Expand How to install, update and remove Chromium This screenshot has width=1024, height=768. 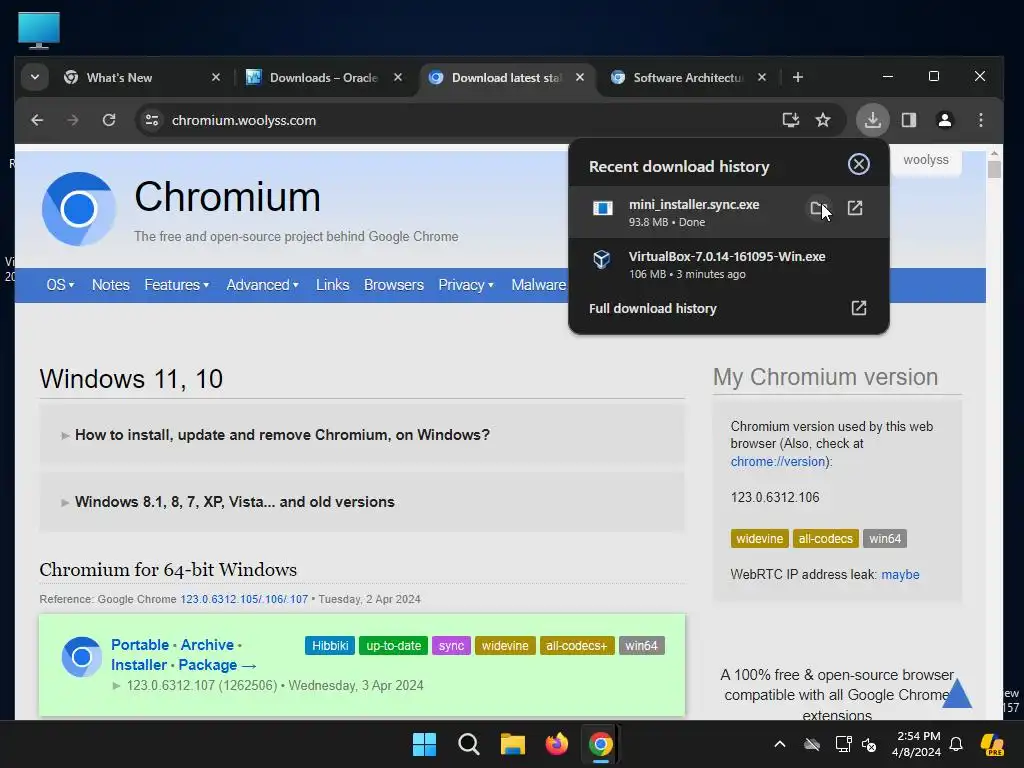[362, 435]
